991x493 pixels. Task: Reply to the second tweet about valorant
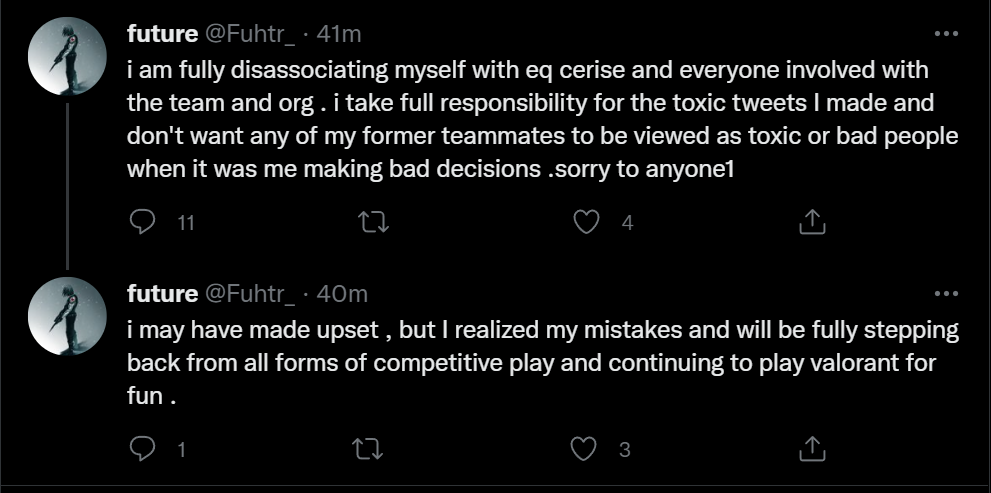click(143, 449)
